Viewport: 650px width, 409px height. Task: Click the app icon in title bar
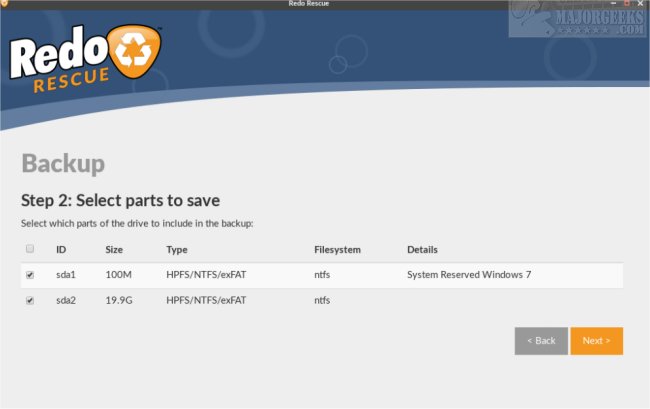4,3
